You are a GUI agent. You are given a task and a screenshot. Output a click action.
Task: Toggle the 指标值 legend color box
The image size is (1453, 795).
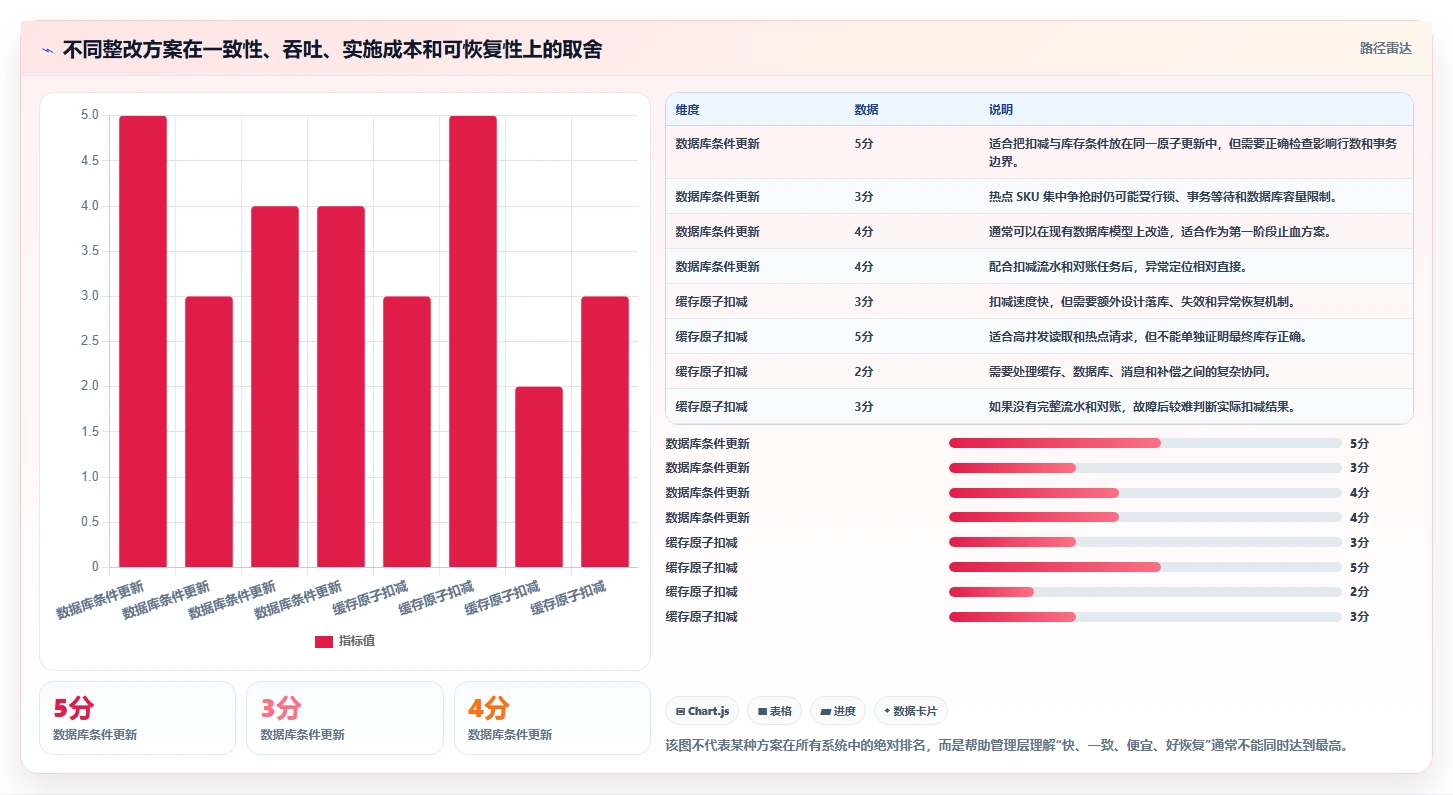[x=324, y=642]
